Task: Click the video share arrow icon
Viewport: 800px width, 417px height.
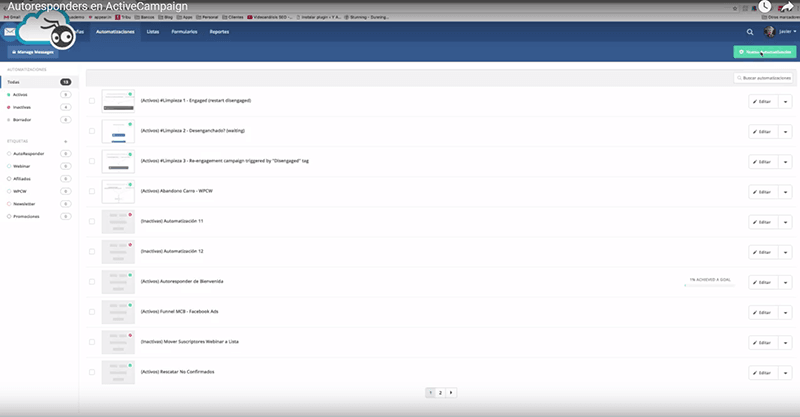Action: pos(787,6)
